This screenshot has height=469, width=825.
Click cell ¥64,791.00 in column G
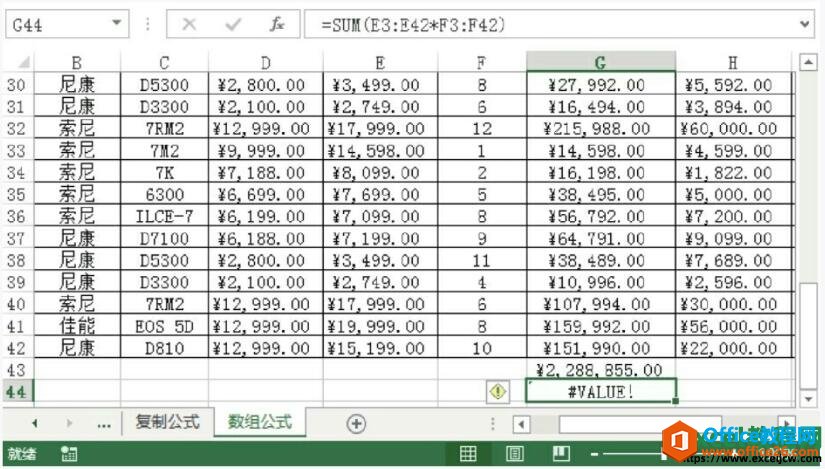click(600, 238)
